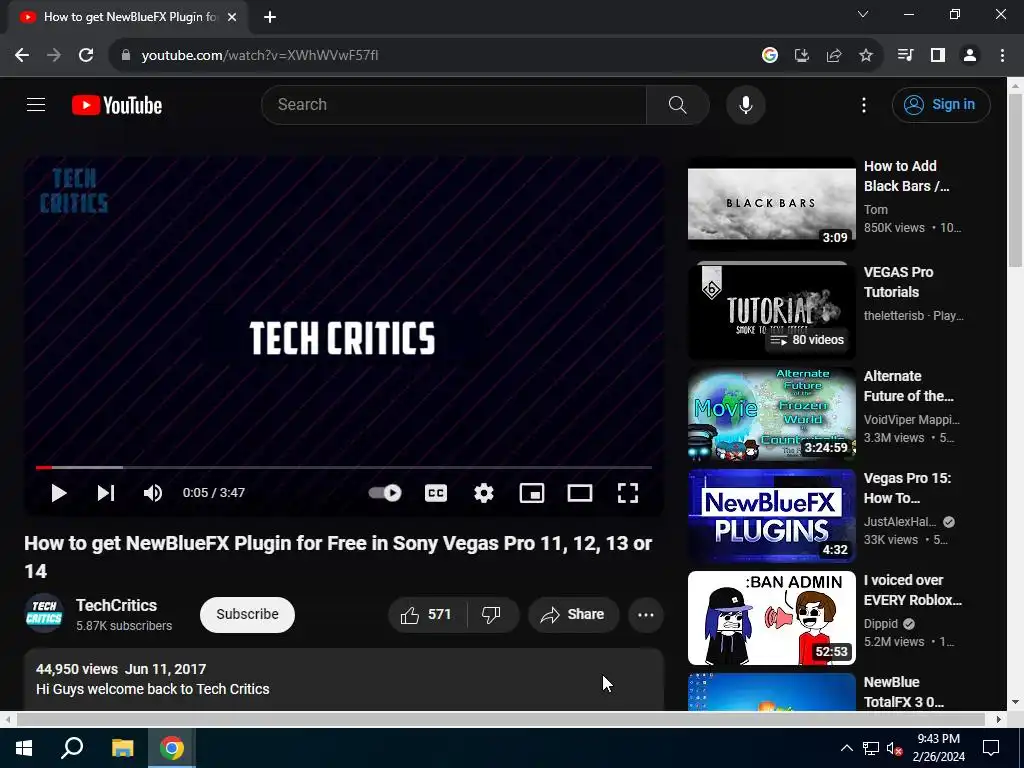The width and height of the screenshot is (1024, 768).
Task: Share this video
Action: click(573, 615)
